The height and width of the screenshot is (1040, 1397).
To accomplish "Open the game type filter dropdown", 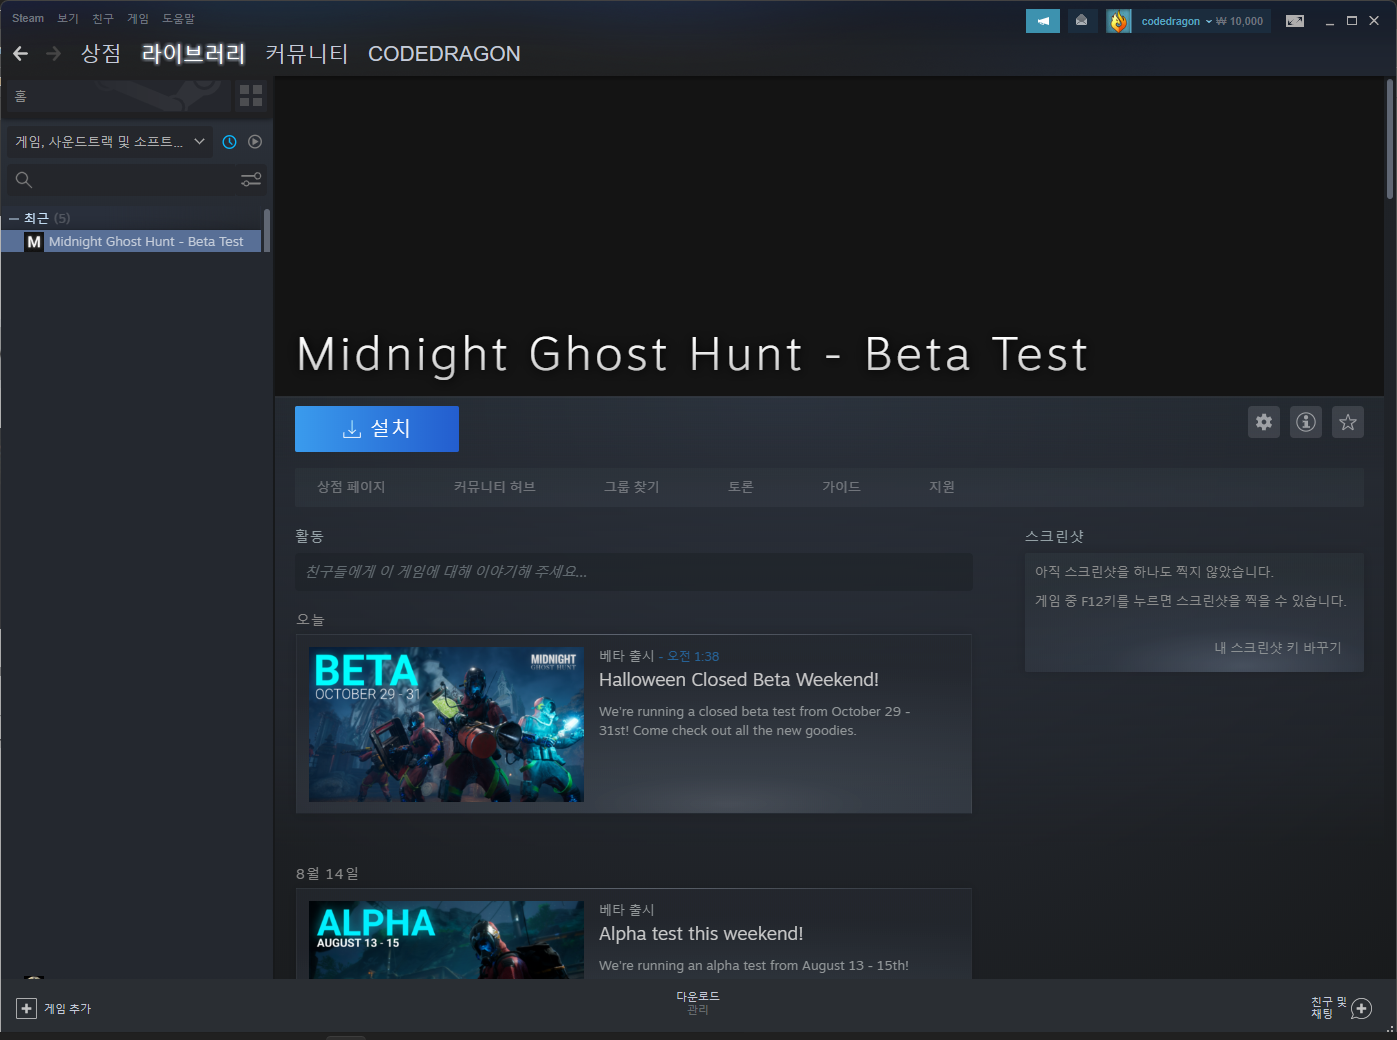I will coord(110,142).
